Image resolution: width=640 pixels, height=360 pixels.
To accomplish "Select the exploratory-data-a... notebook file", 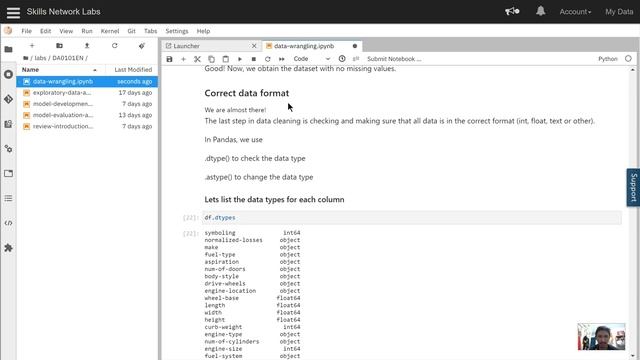I will 87,93.
